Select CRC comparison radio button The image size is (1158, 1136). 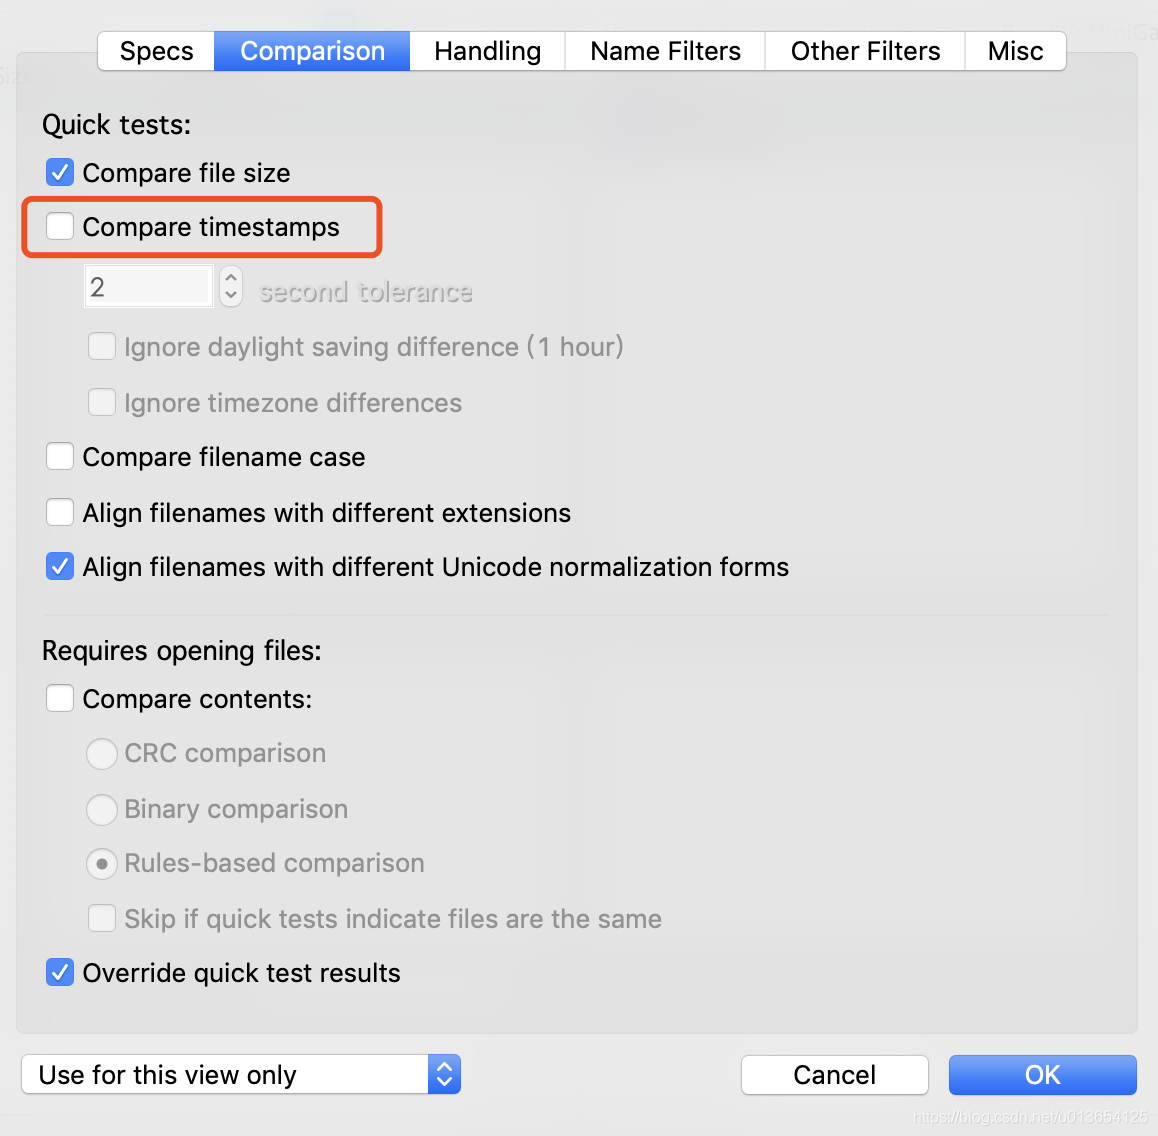102,753
